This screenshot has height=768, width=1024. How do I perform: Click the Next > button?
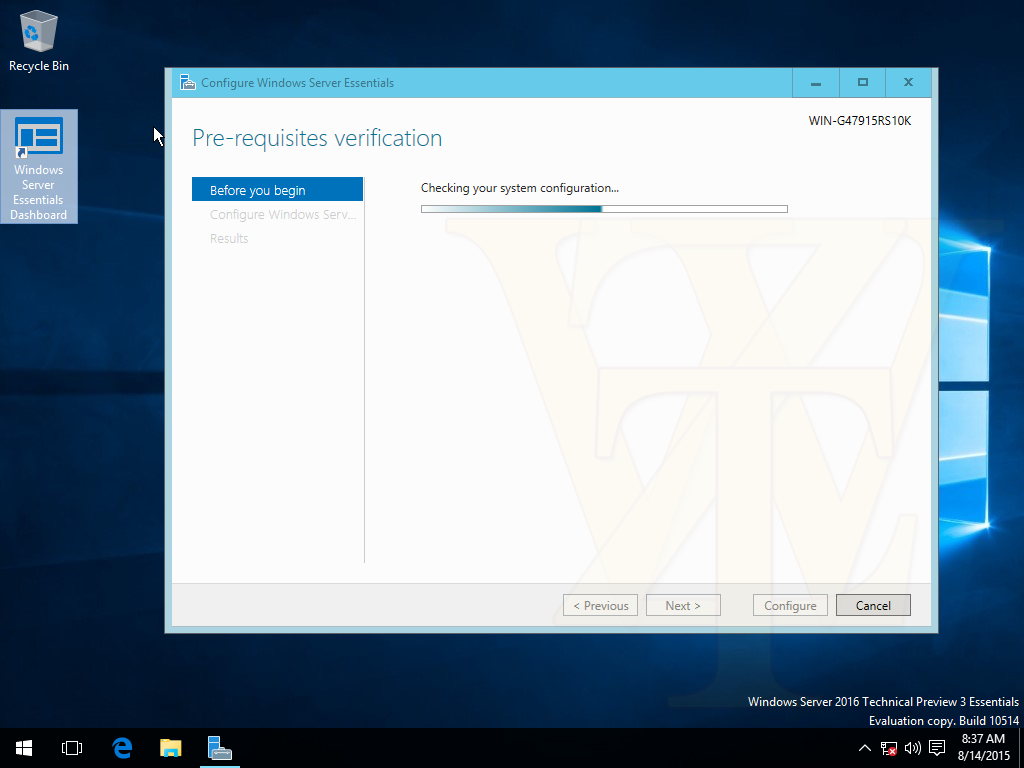tap(683, 605)
